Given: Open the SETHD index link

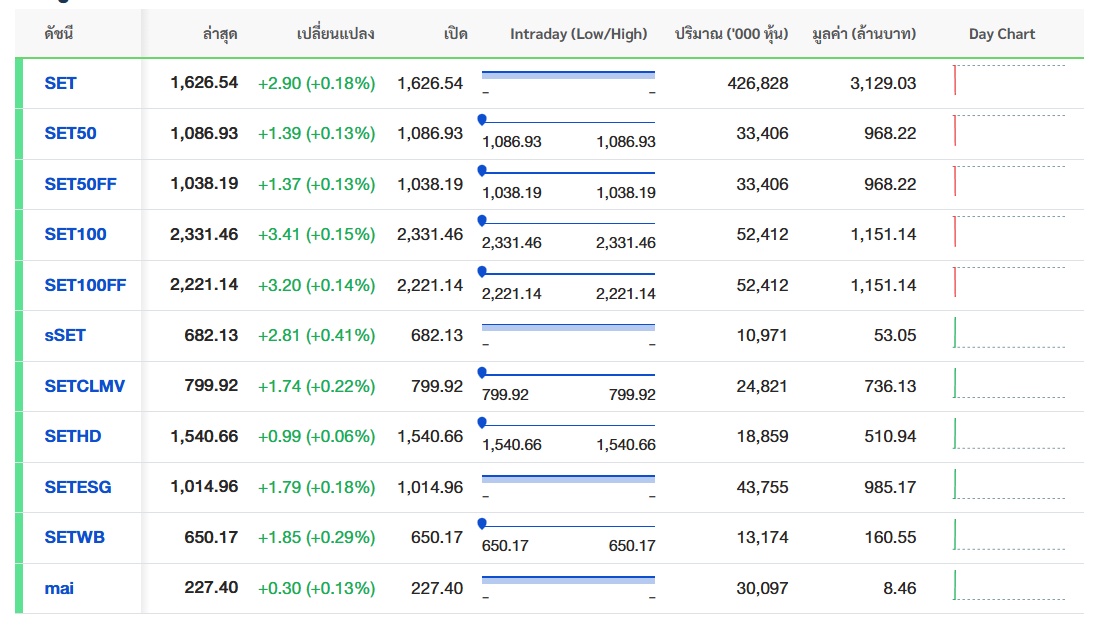Looking at the screenshot, I should coord(73,436).
